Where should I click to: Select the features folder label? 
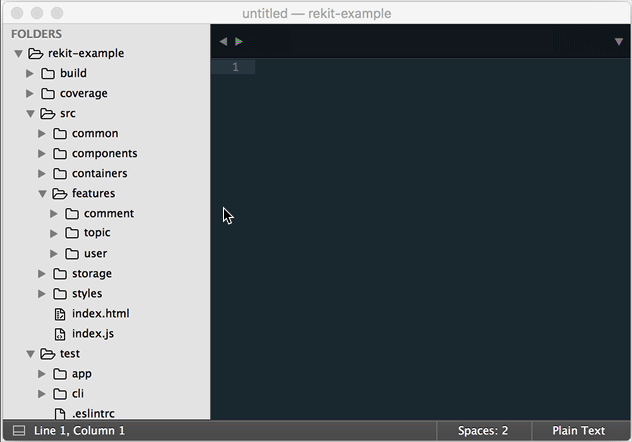point(94,193)
